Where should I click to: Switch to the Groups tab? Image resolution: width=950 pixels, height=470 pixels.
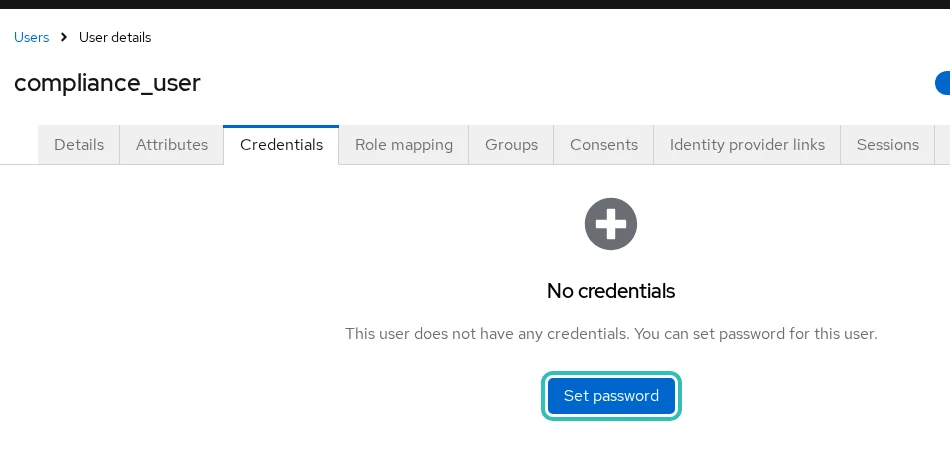(511, 145)
